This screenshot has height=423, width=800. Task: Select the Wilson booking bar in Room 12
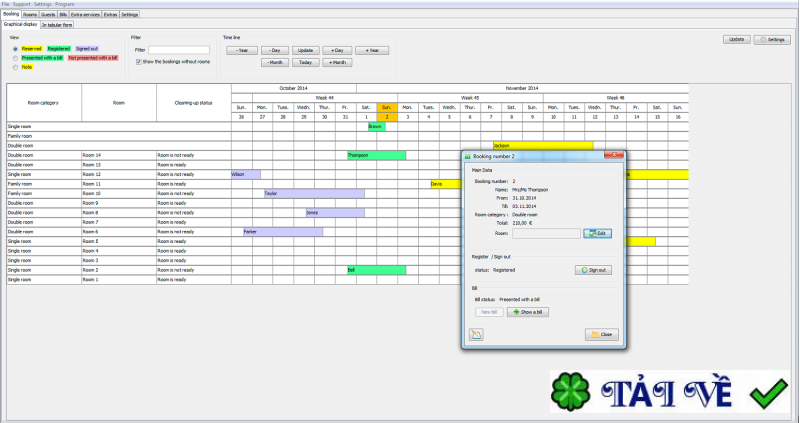click(246, 175)
